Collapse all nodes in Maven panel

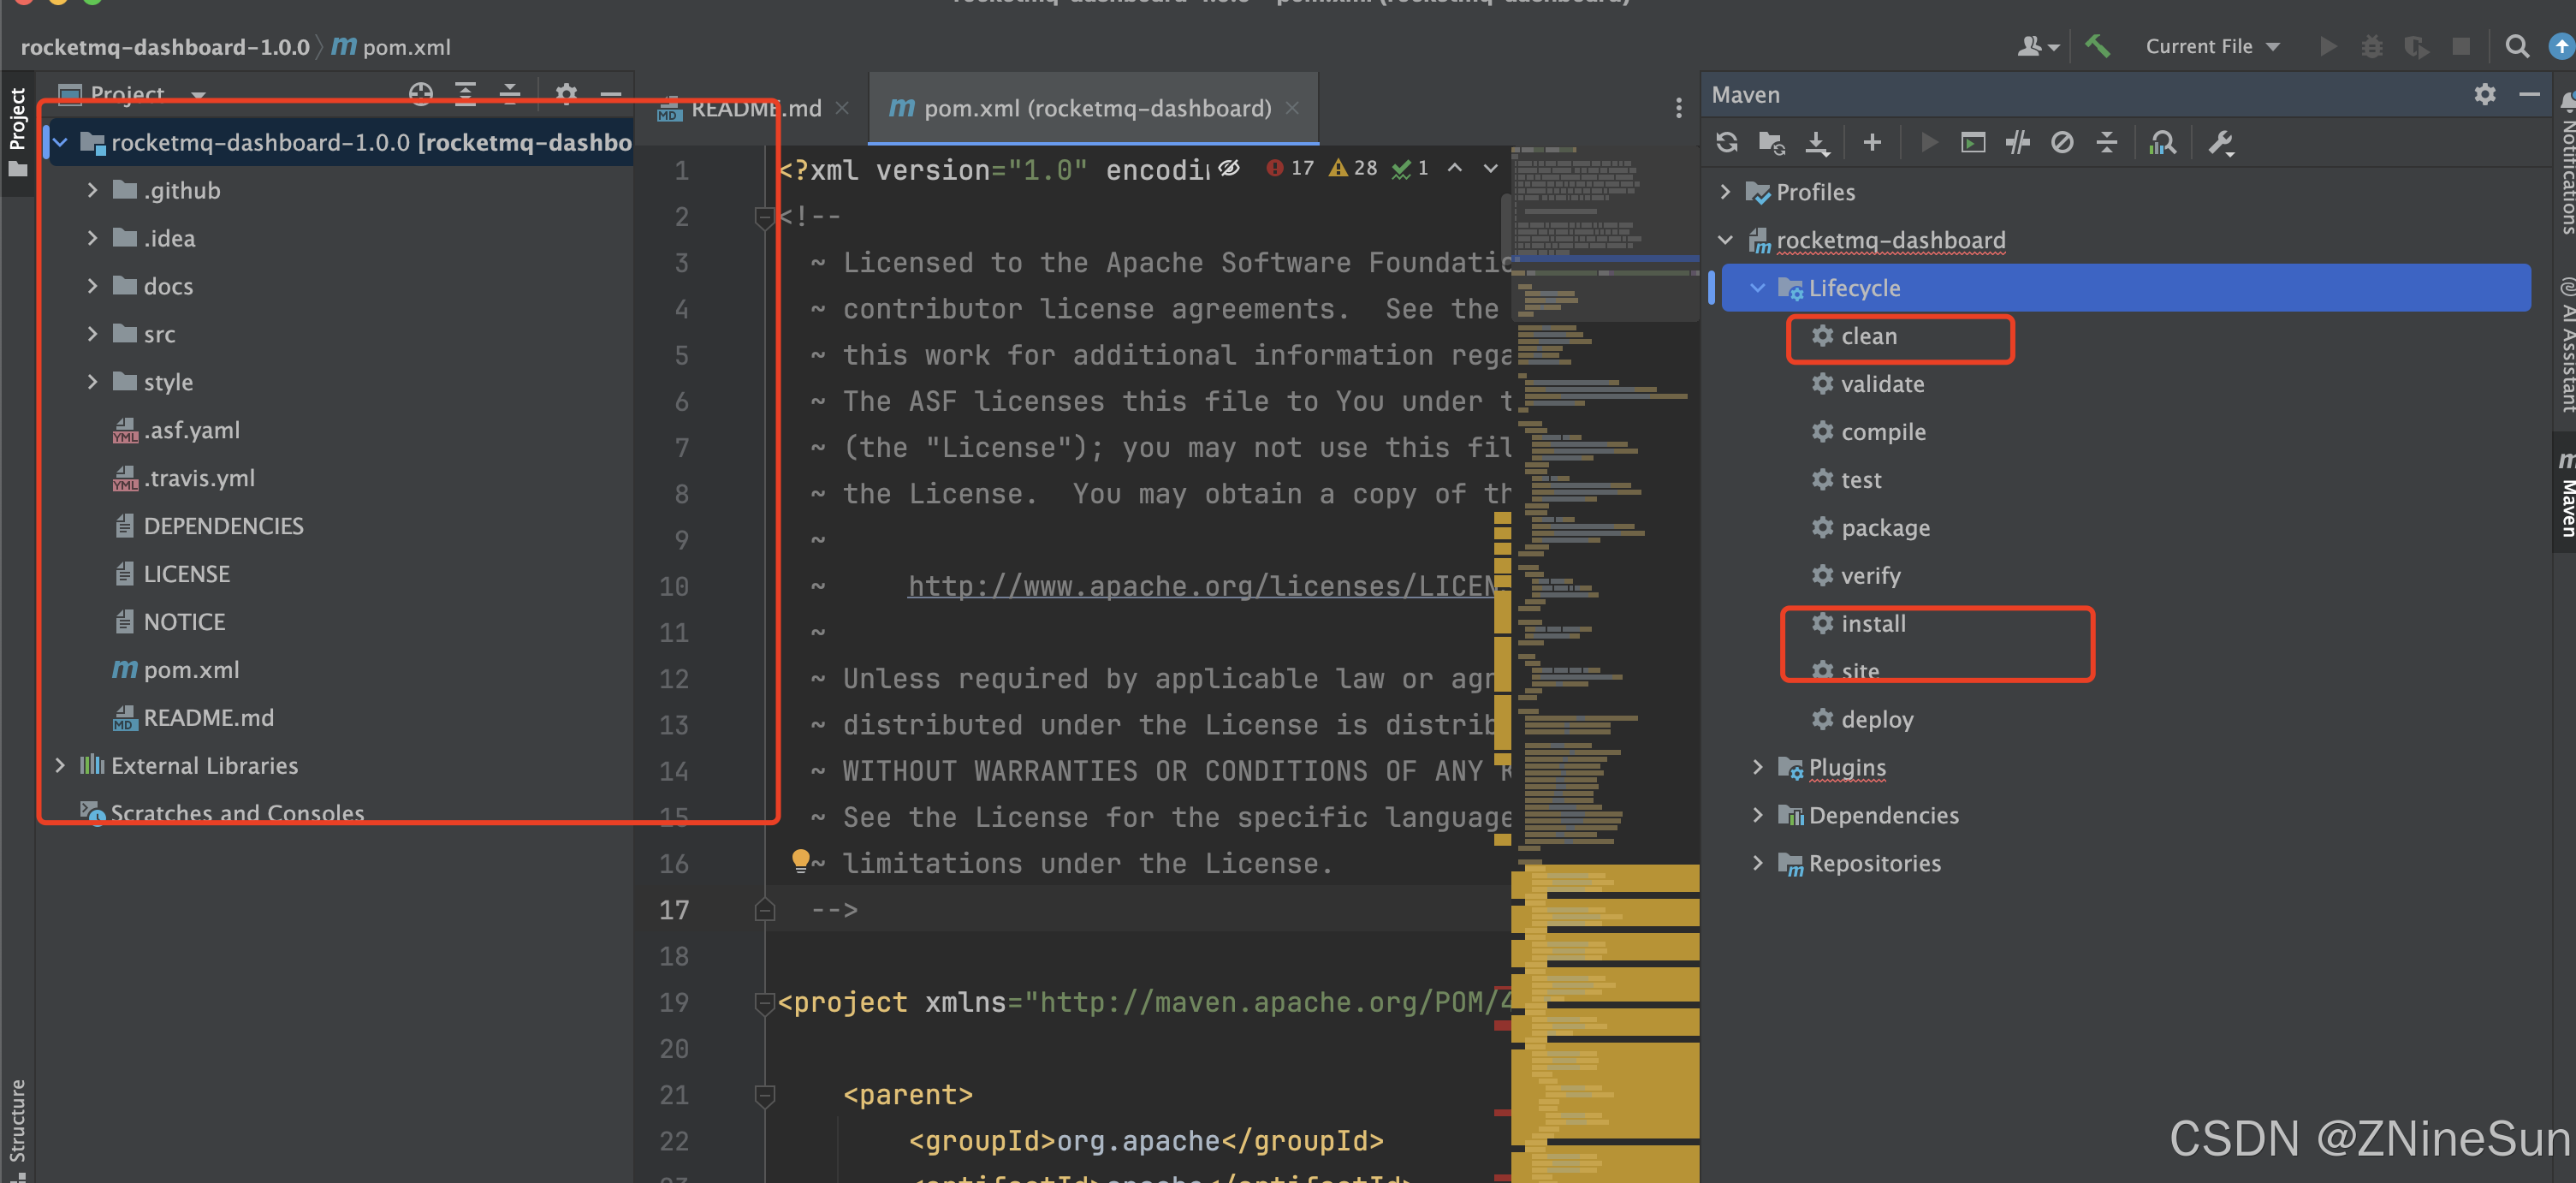click(2106, 143)
